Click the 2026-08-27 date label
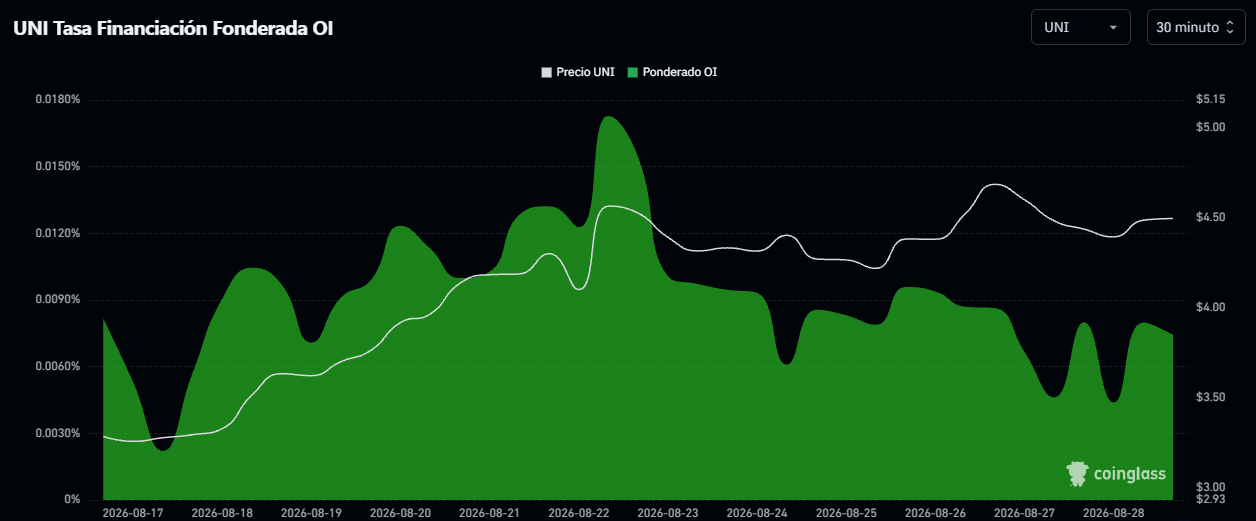Image resolution: width=1256 pixels, height=521 pixels. point(1024,512)
